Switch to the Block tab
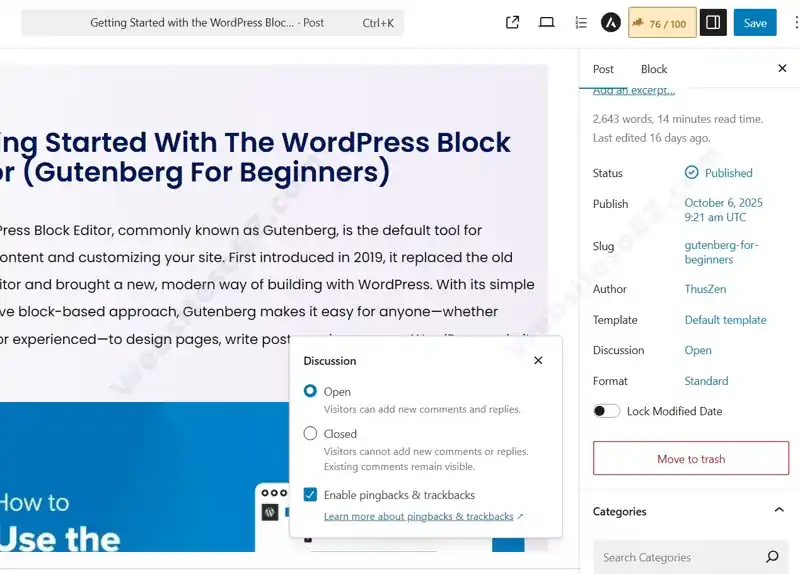Viewport: 800px width, 574px height. (654, 69)
